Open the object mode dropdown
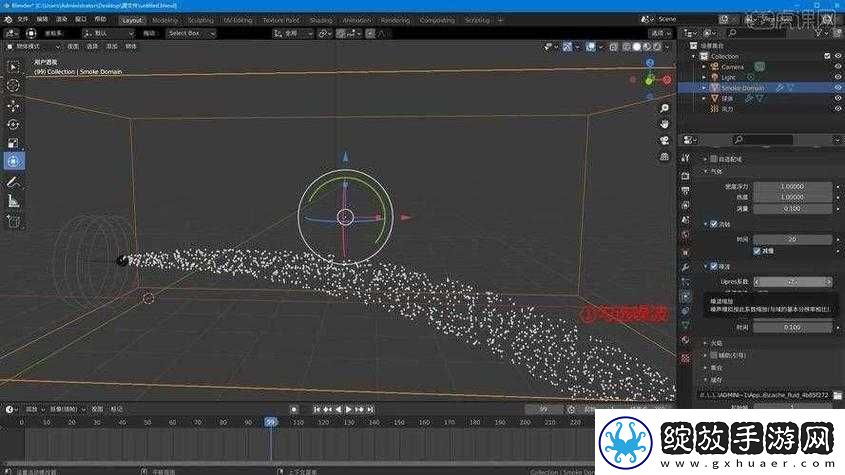The width and height of the screenshot is (845, 475). pos(32,47)
